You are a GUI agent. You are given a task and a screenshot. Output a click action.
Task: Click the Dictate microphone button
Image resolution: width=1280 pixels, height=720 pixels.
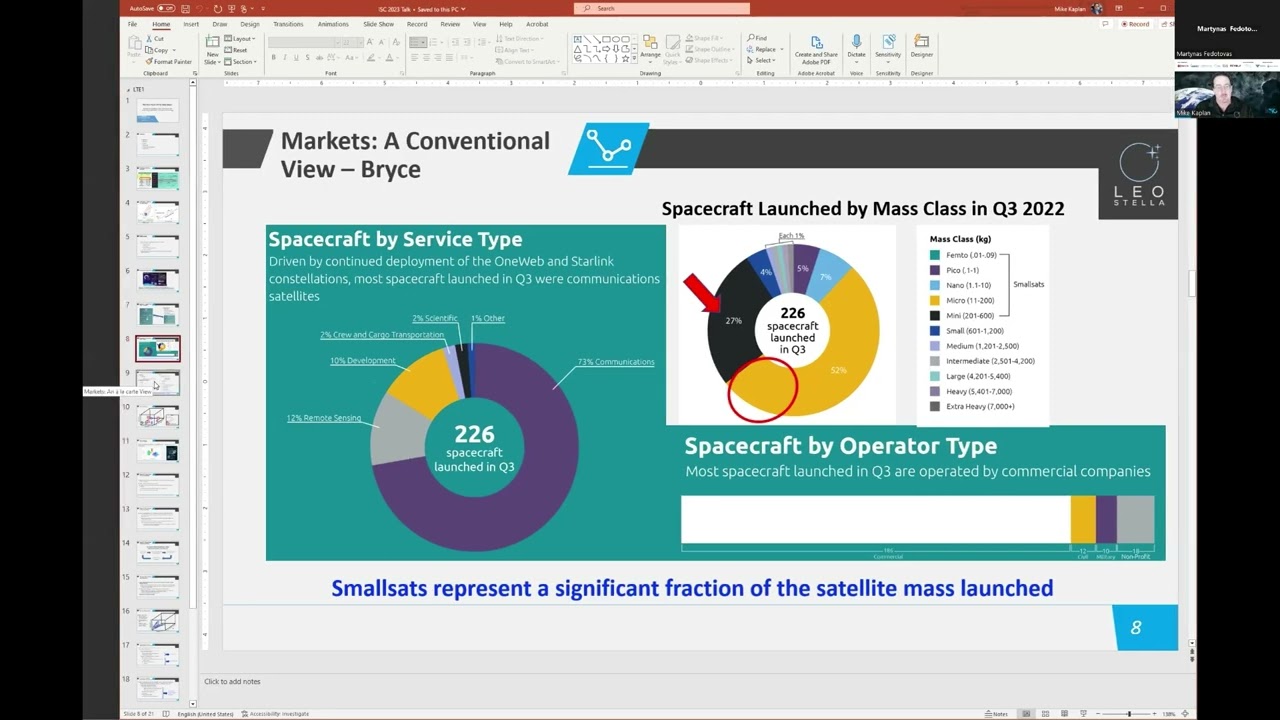click(x=856, y=48)
